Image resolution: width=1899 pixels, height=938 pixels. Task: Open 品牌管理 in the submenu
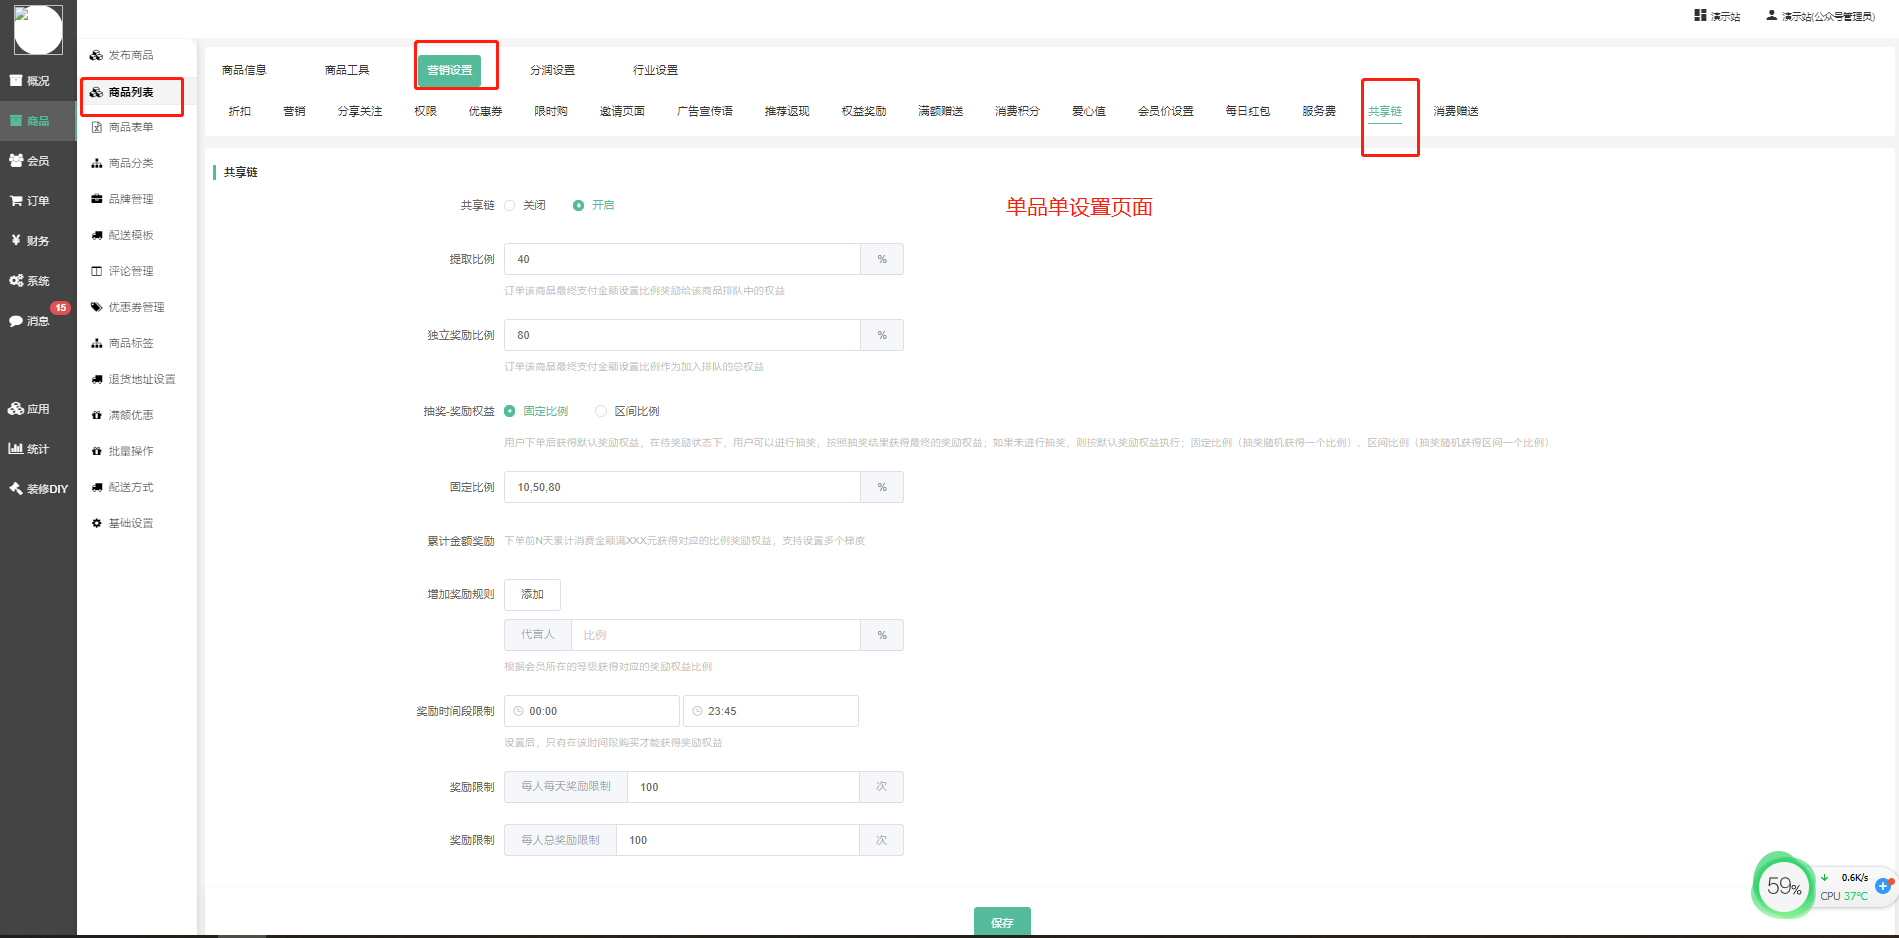(131, 199)
